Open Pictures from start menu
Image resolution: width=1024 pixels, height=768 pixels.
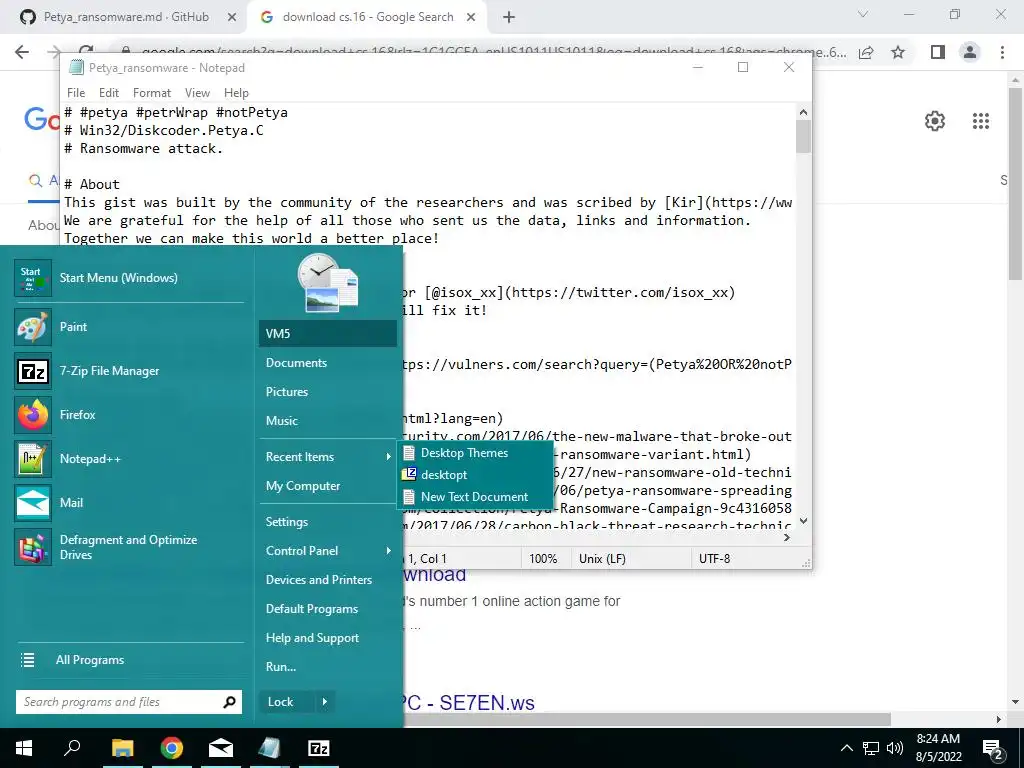tap(327, 392)
